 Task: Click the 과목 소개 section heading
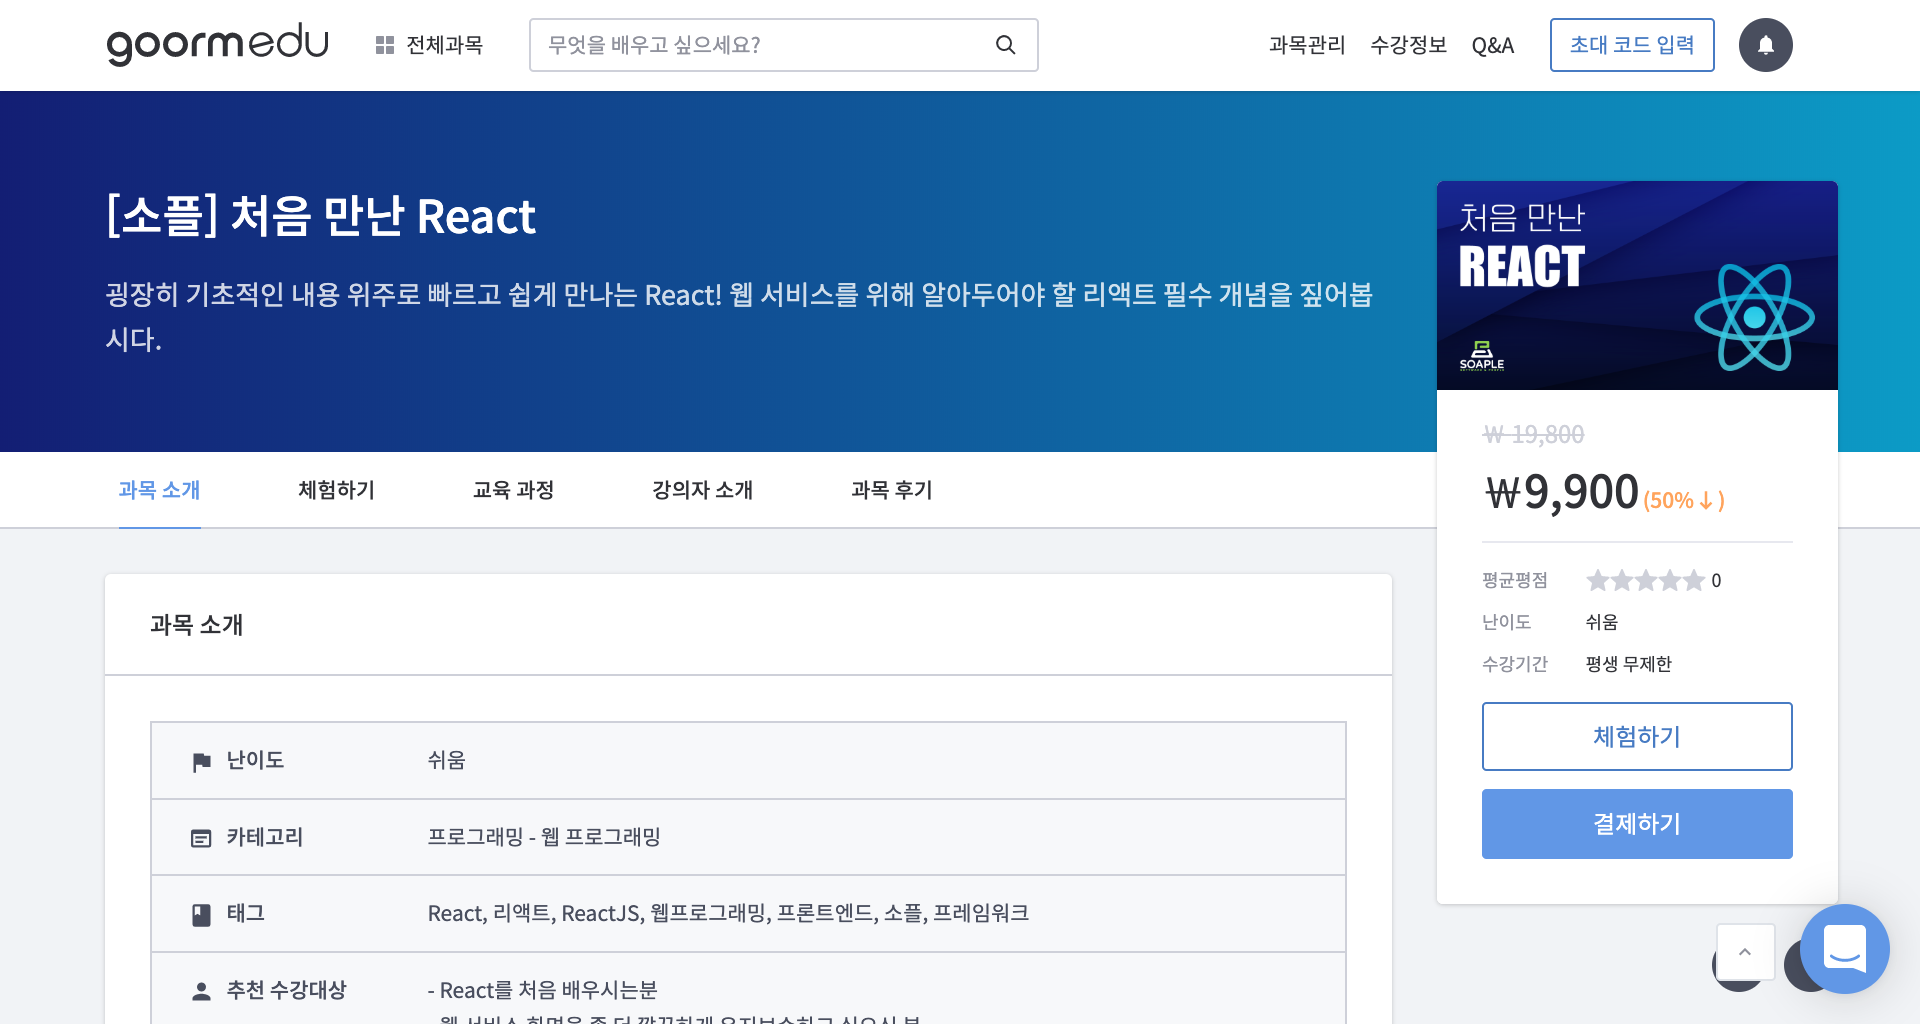click(196, 625)
